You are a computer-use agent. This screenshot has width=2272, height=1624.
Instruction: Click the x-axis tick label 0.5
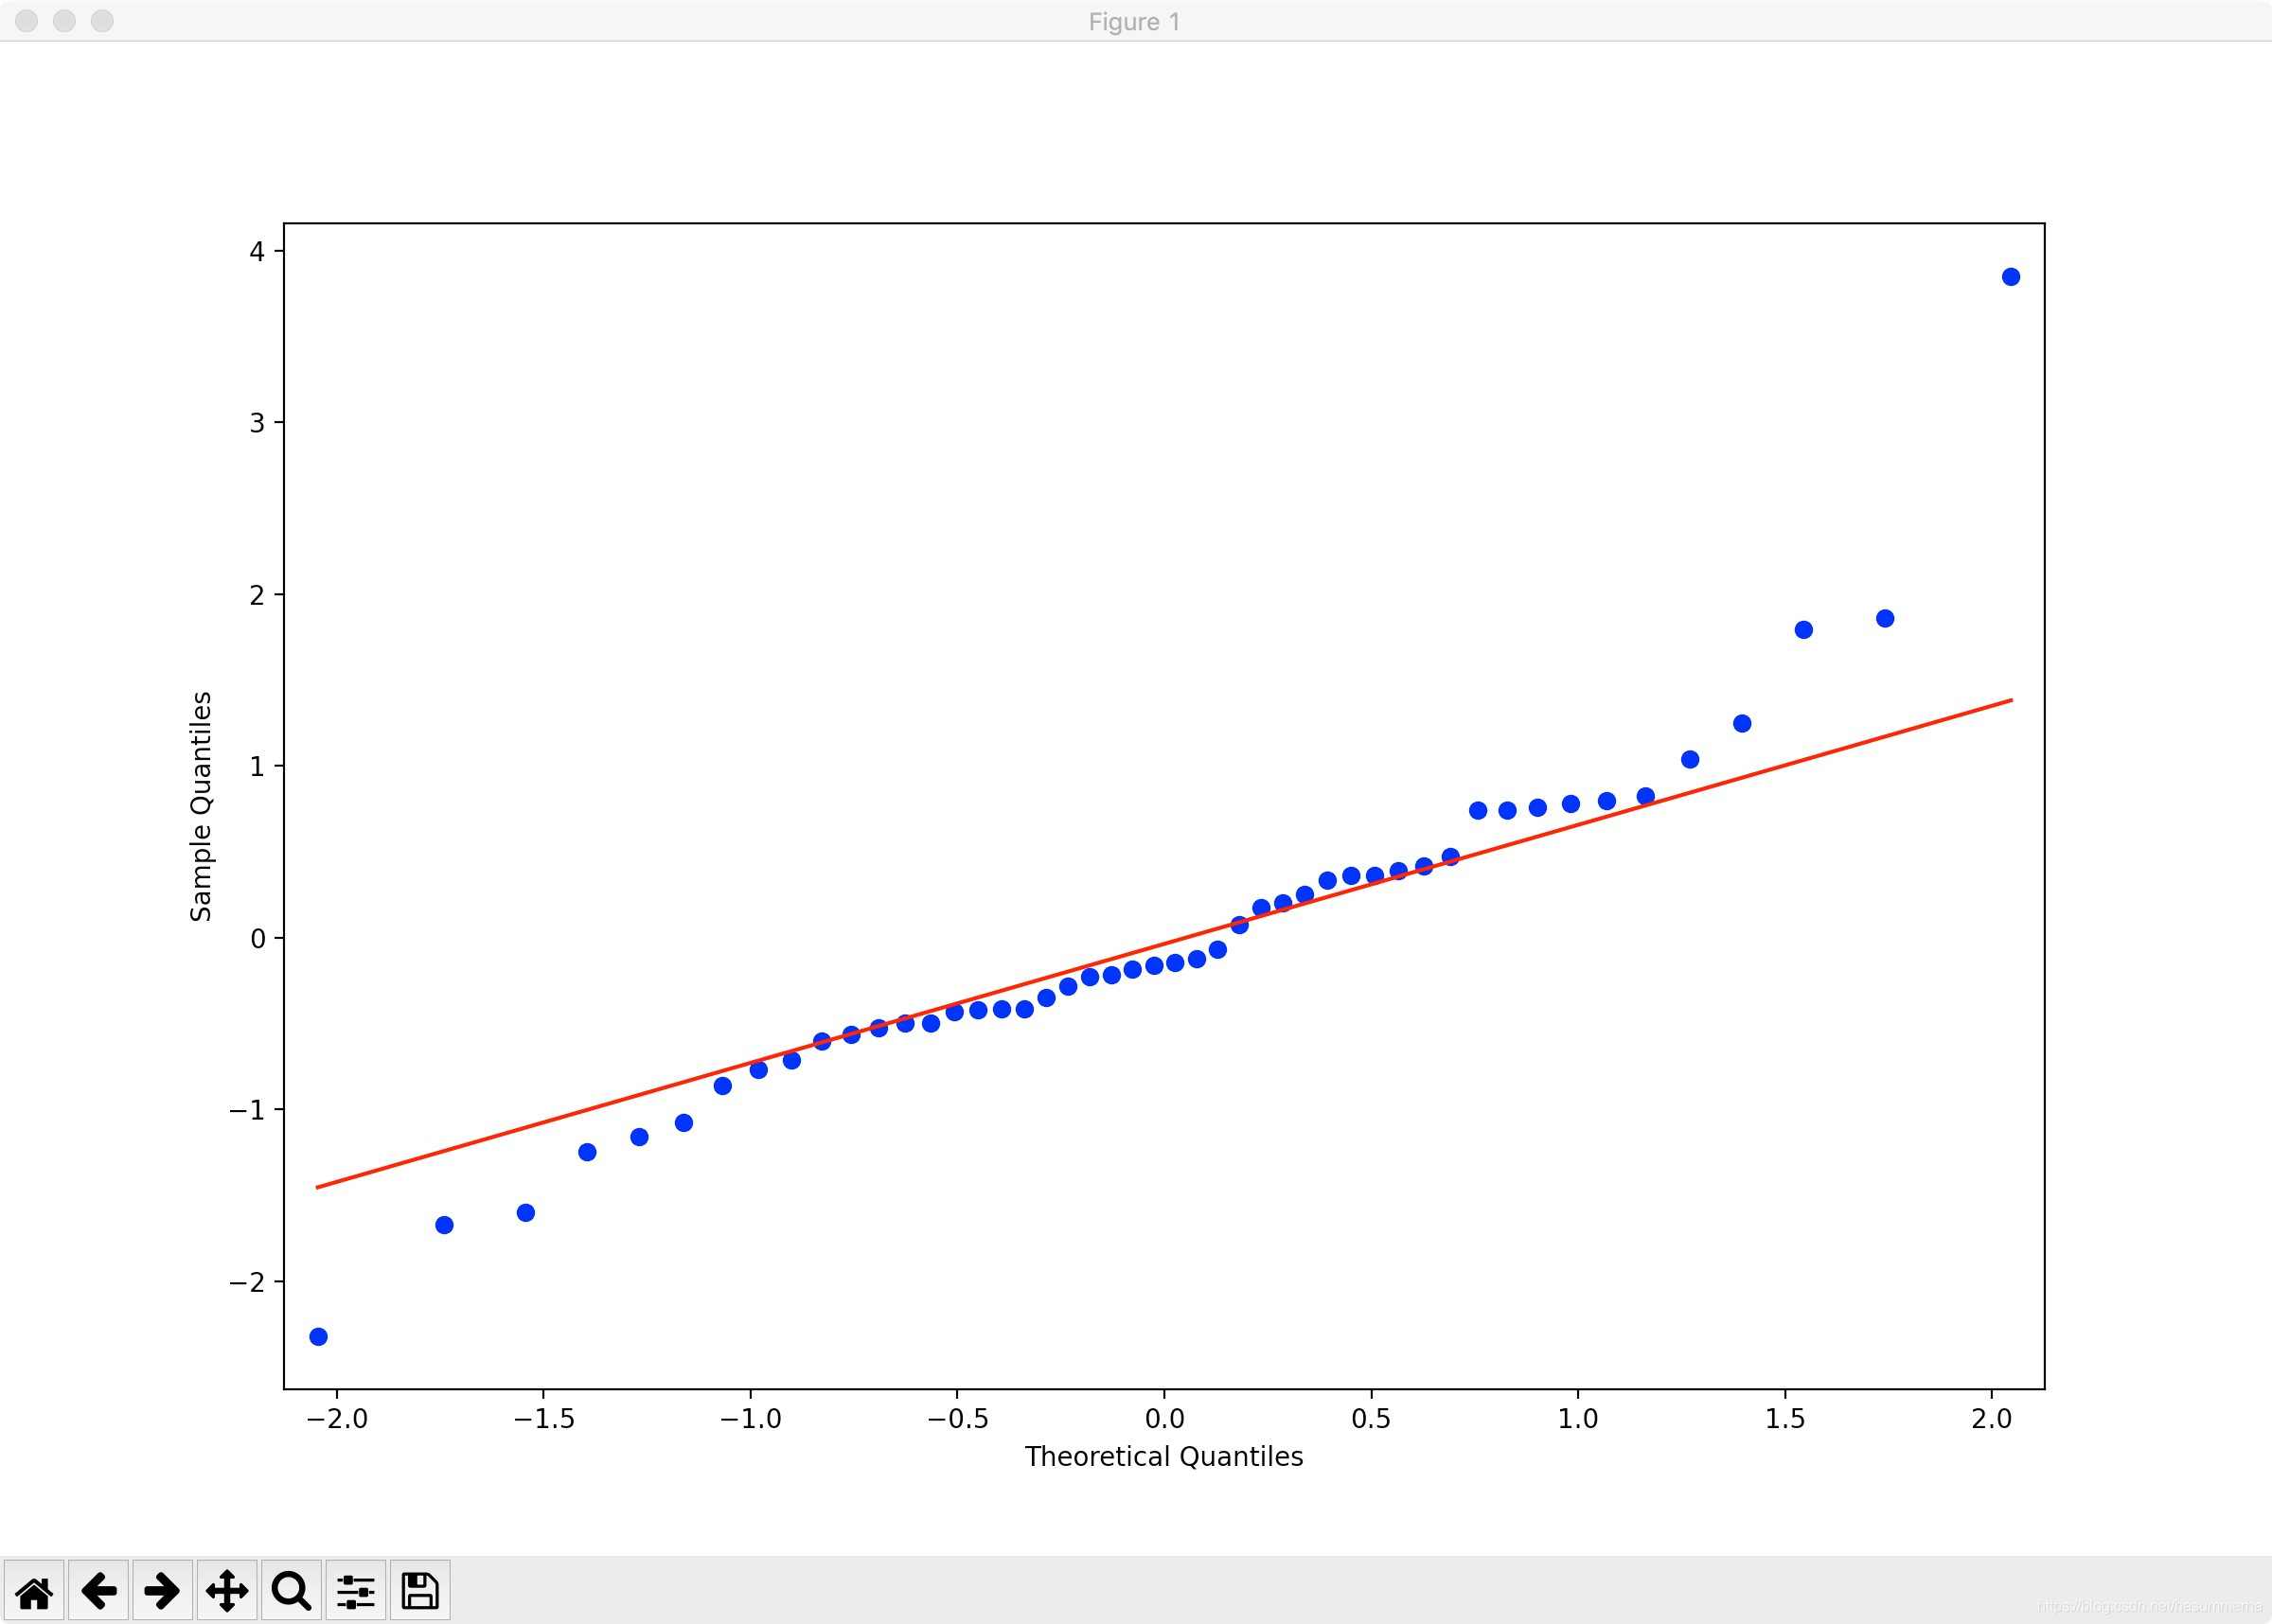point(1371,1419)
